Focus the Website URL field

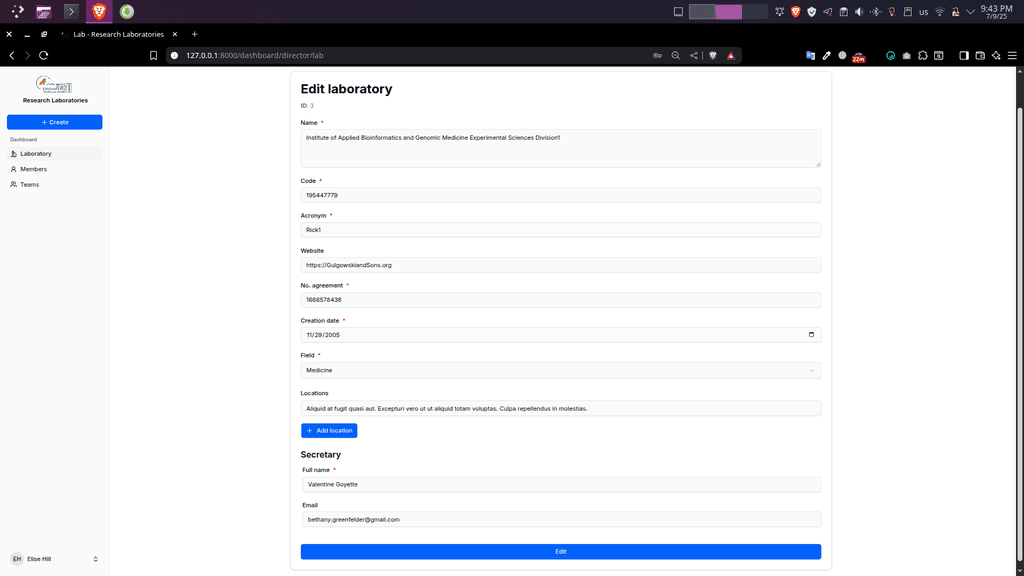click(x=560, y=265)
